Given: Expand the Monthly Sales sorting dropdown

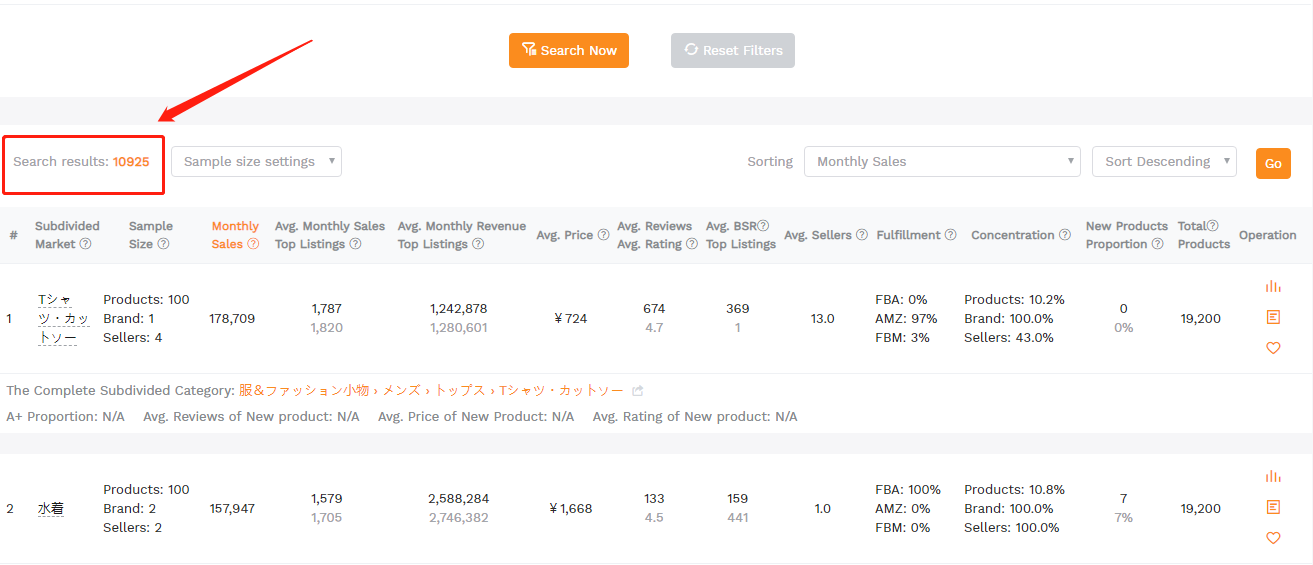Looking at the screenshot, I should point(941,162).
